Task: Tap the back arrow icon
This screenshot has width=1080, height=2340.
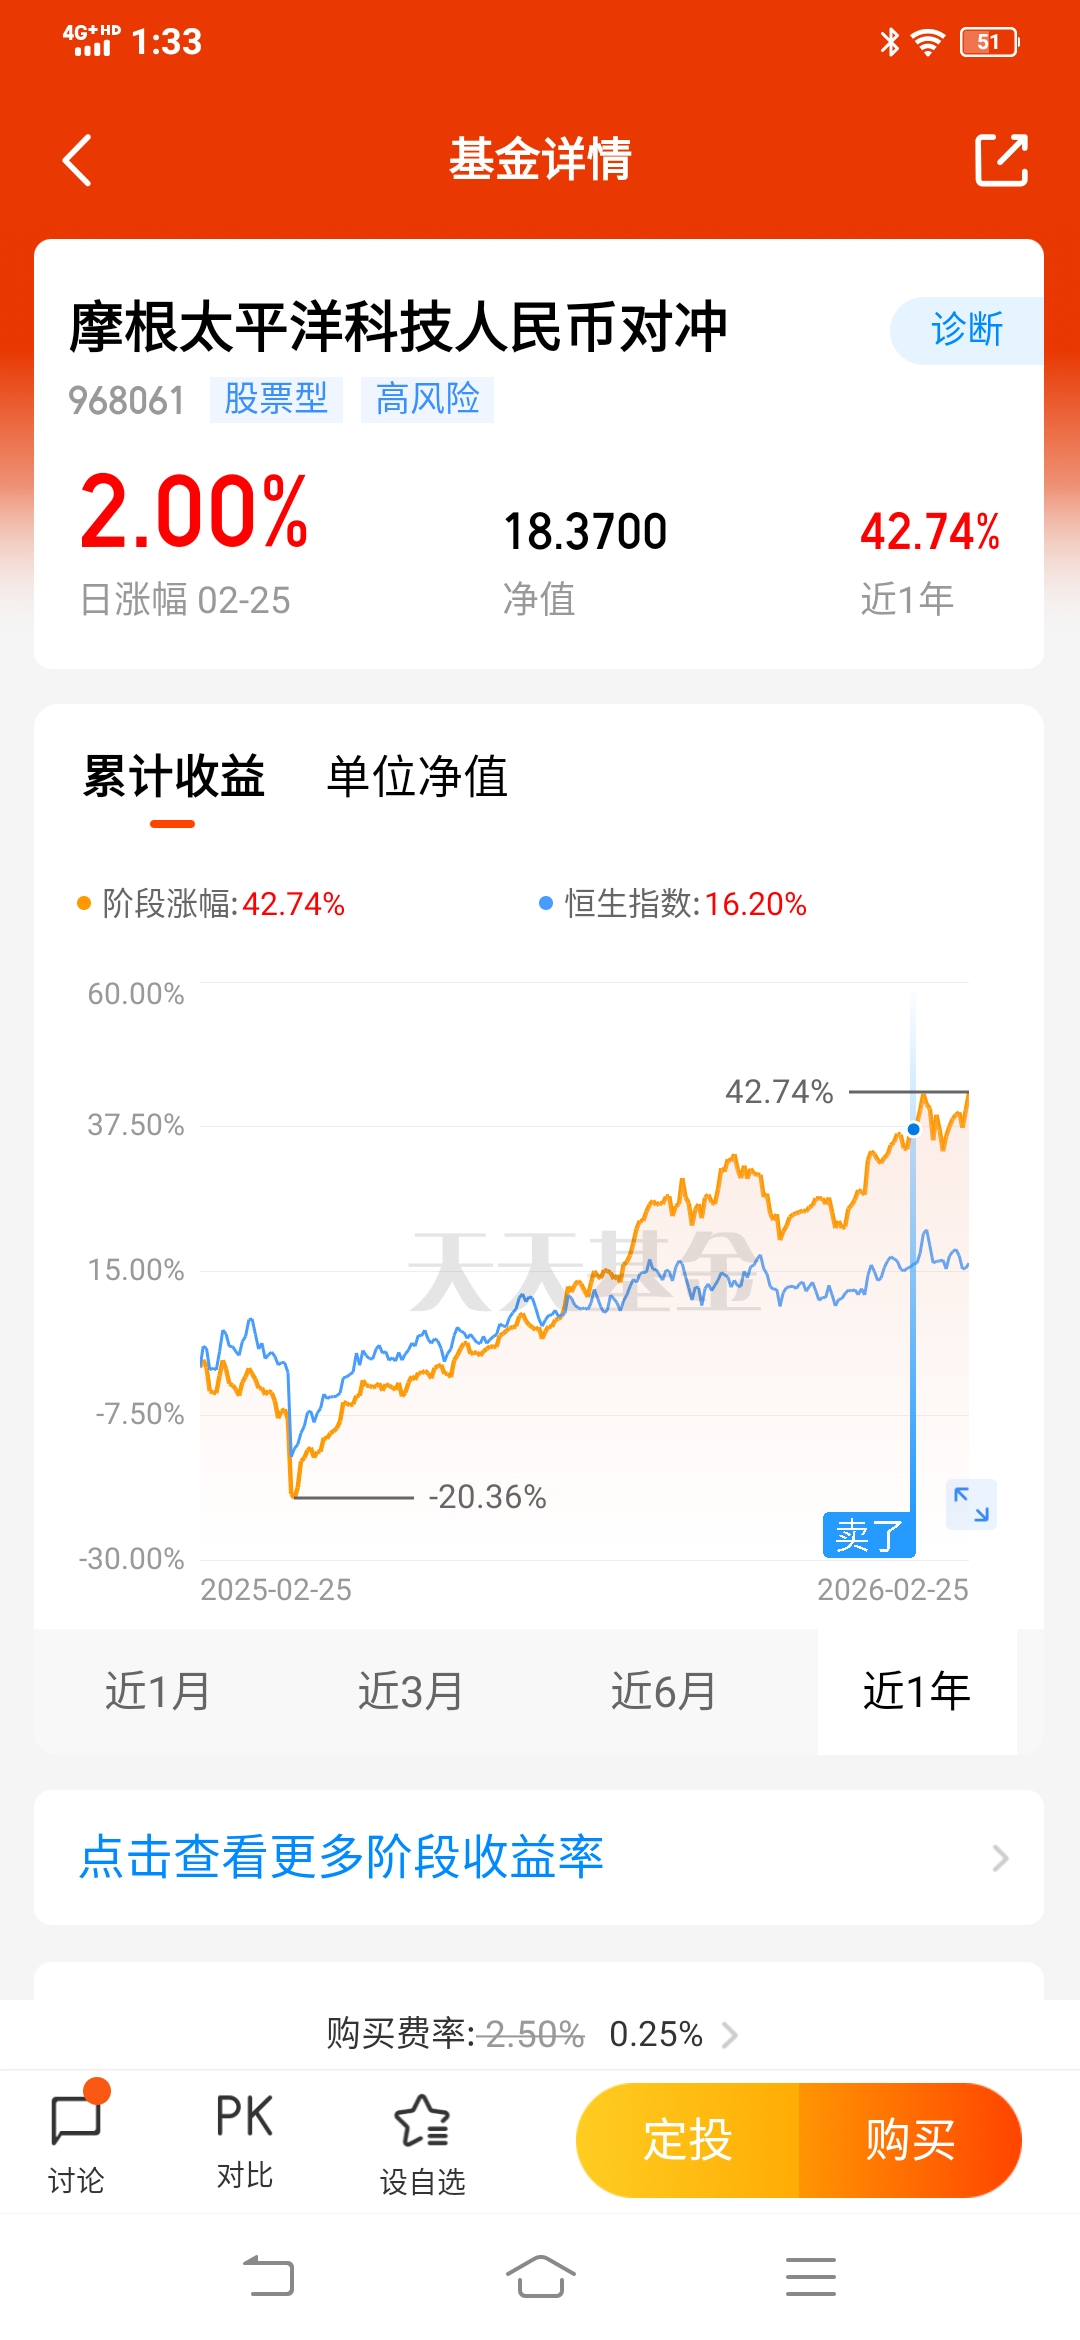Action: pyautogui.click(x=78, y=160)
